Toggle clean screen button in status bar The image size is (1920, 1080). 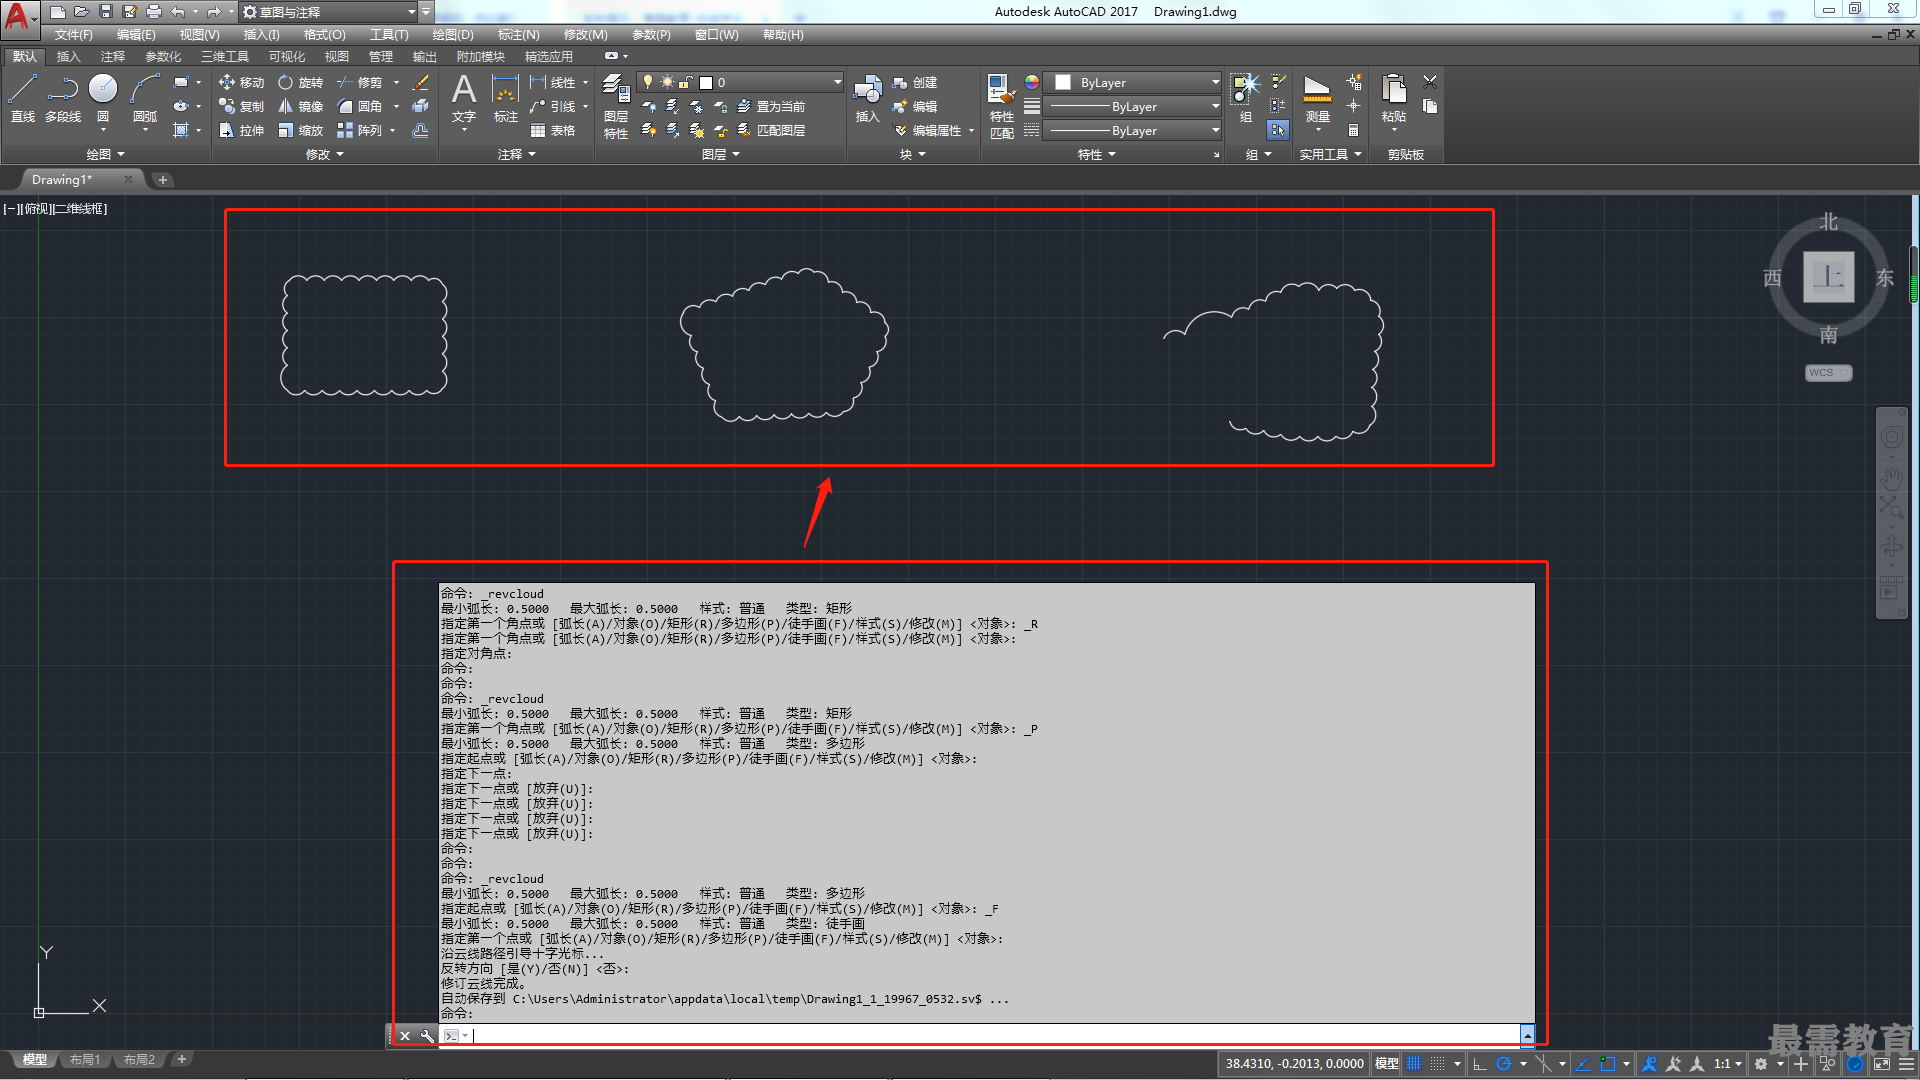point(1881,1064)
